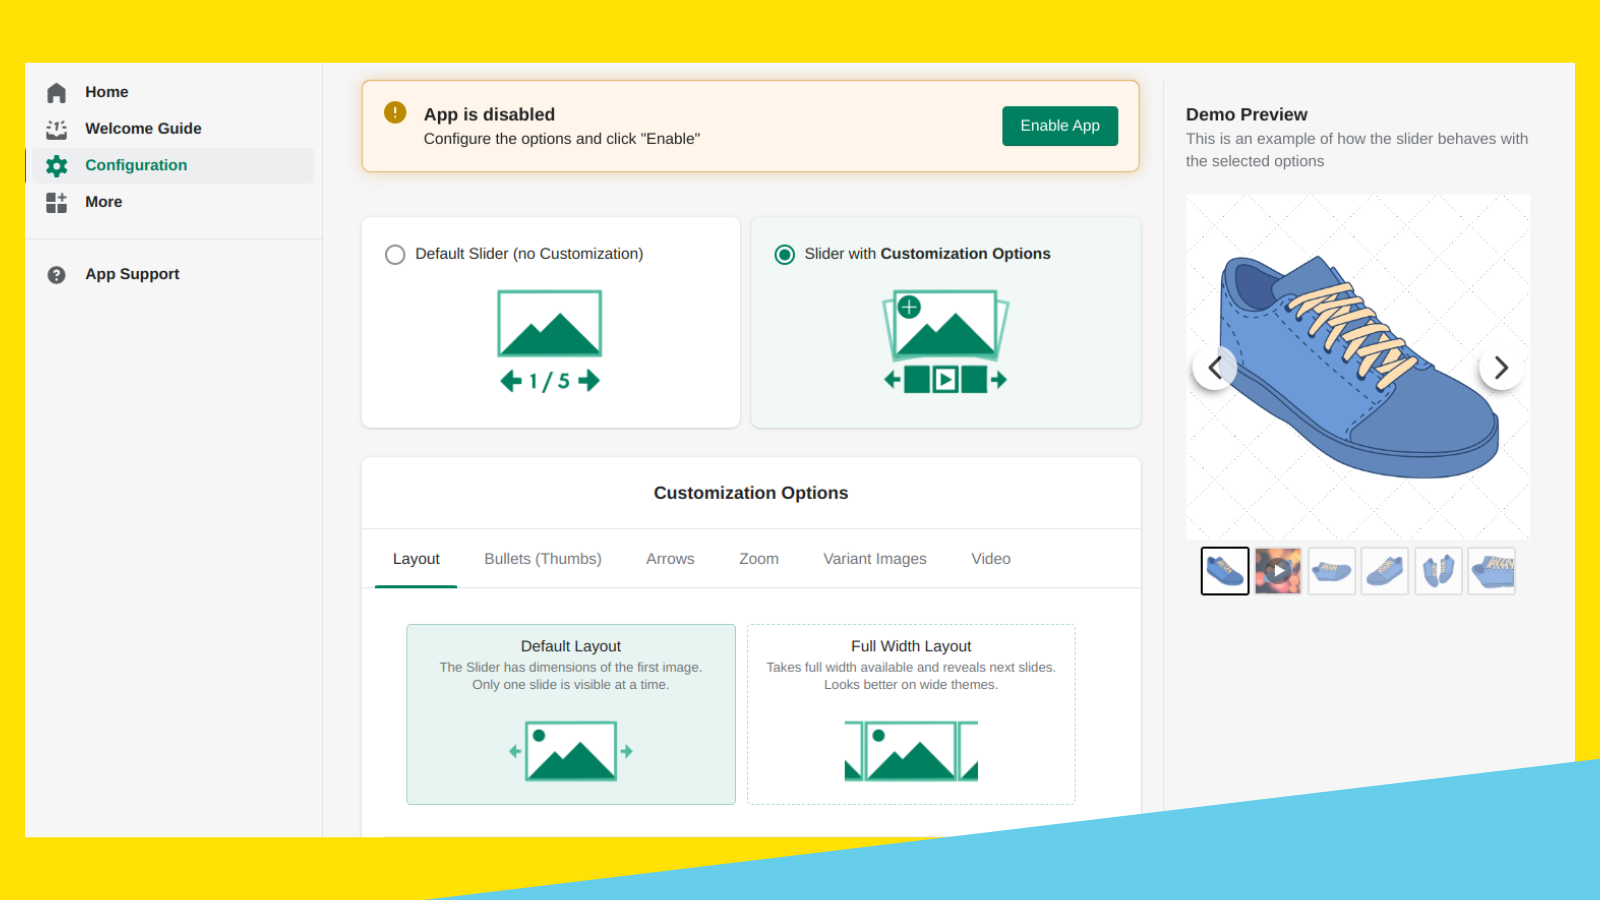Click the Enable App button
Viewport: 1600px width, 900px height.
click(1060, 126)
